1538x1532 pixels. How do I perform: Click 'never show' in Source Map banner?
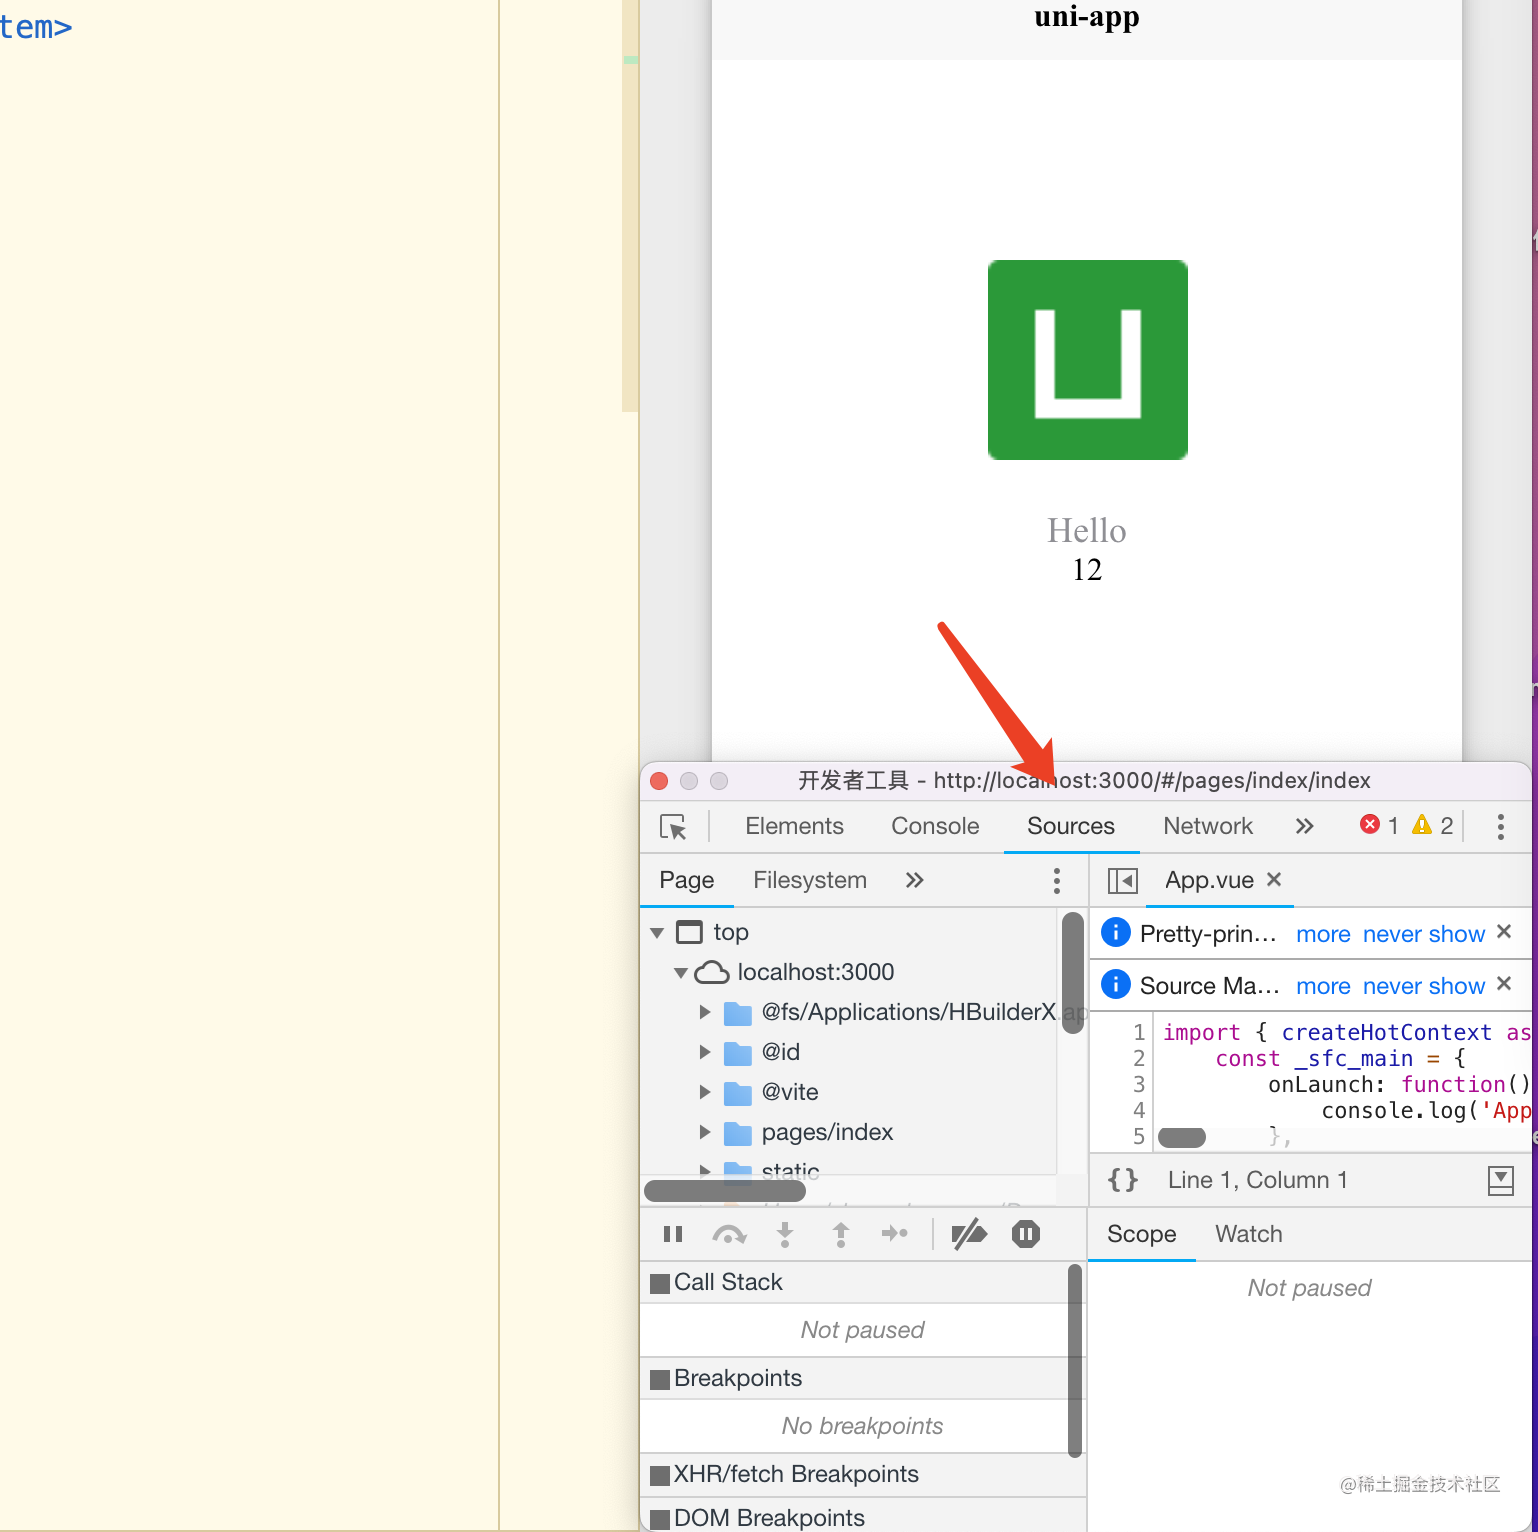pyautogui.click(x=1424, y=986)
